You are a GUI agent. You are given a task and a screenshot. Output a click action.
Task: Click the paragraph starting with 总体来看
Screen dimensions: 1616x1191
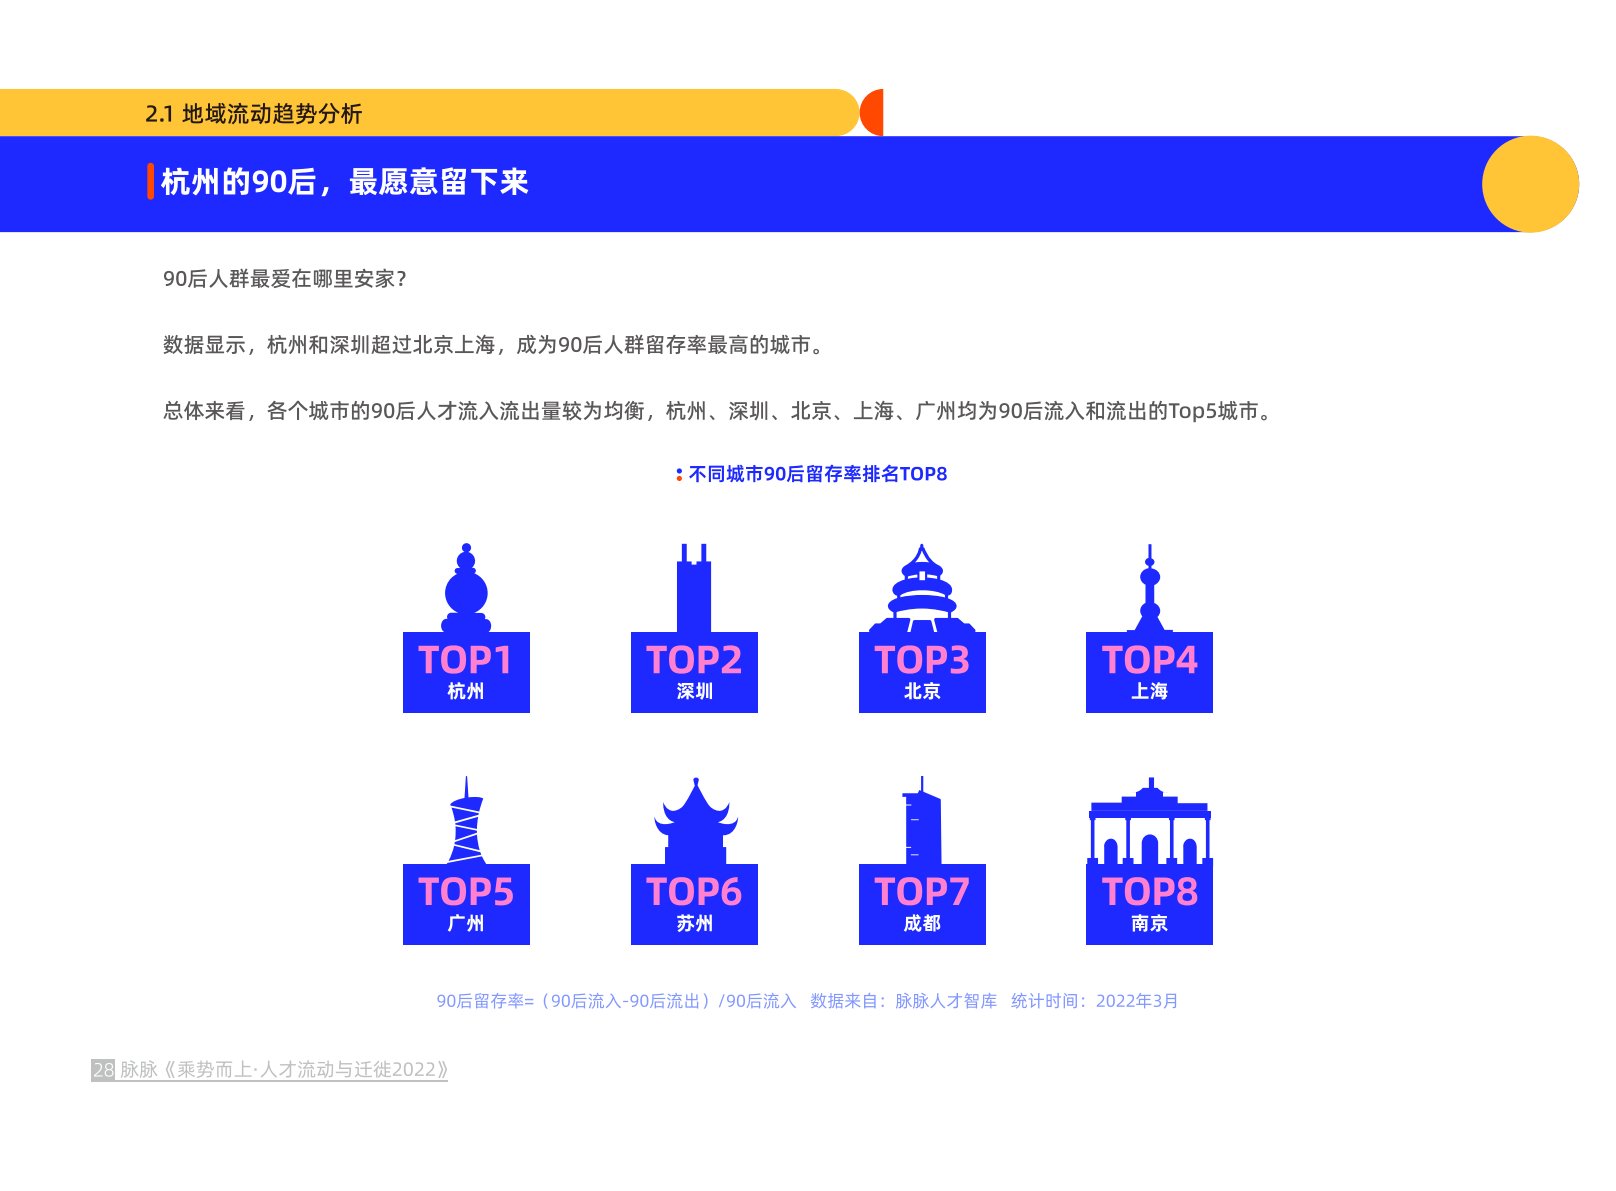coord(720,411)
